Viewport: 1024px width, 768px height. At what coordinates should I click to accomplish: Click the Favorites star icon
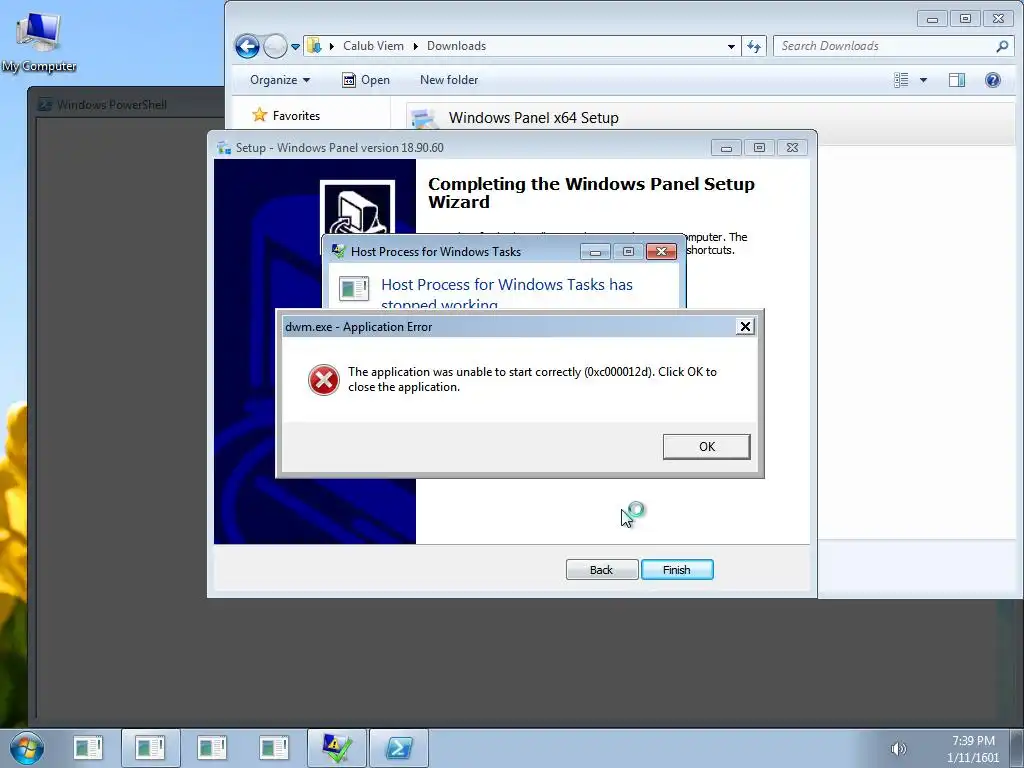coord(260,115)
